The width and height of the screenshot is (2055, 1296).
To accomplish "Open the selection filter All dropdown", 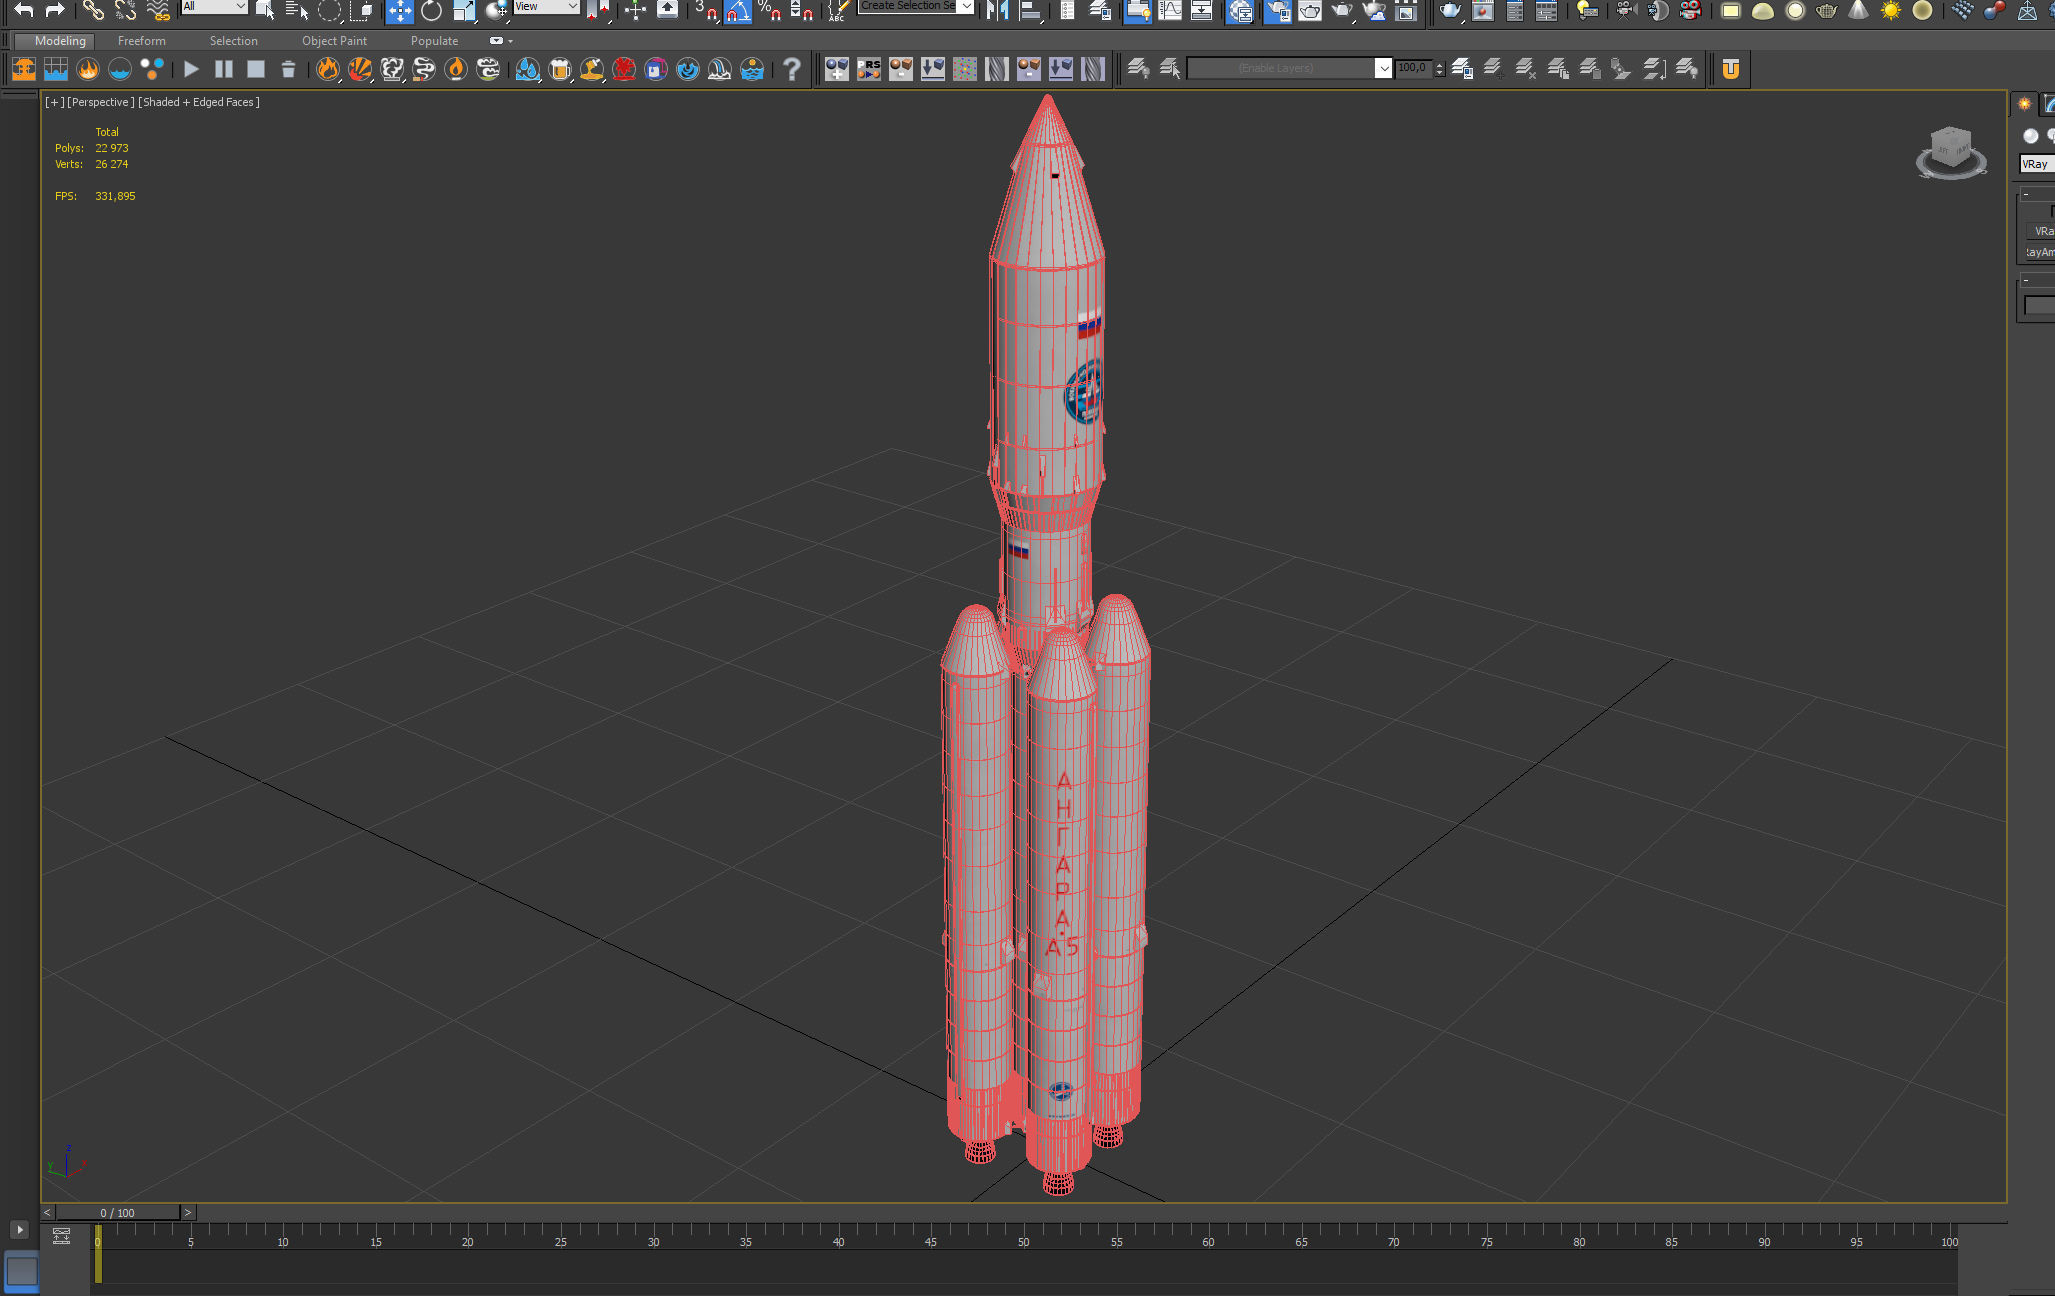I will pyautogui.click(x=214, y=7).
